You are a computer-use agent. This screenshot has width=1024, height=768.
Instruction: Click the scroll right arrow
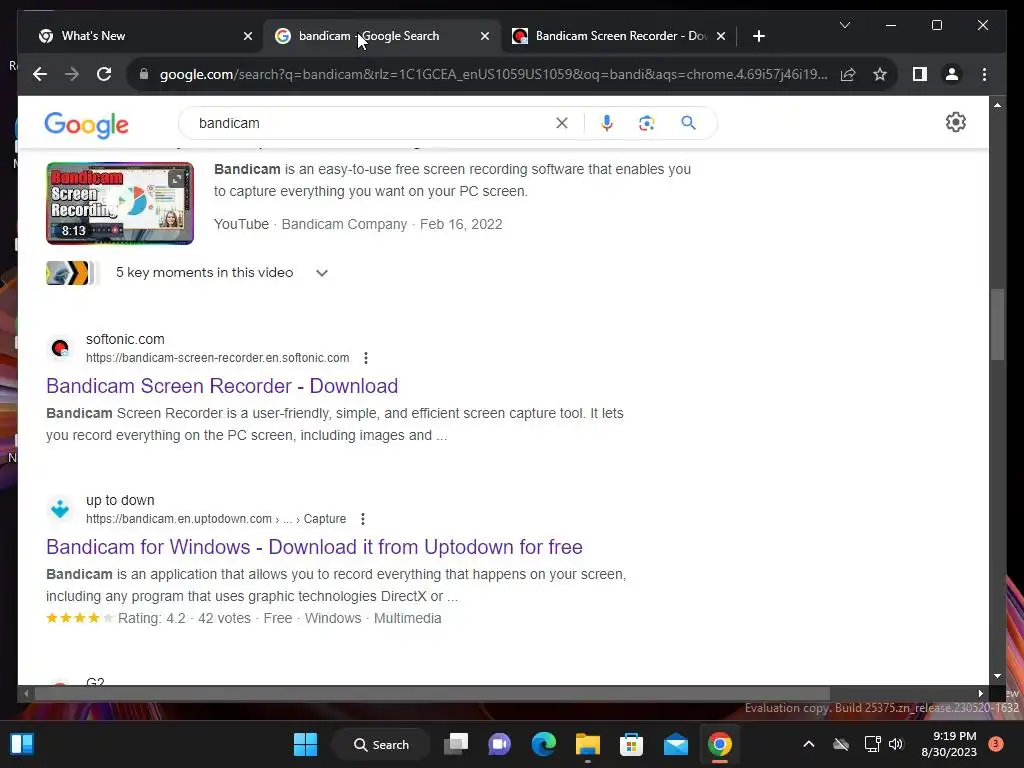(x=980, y=694)
